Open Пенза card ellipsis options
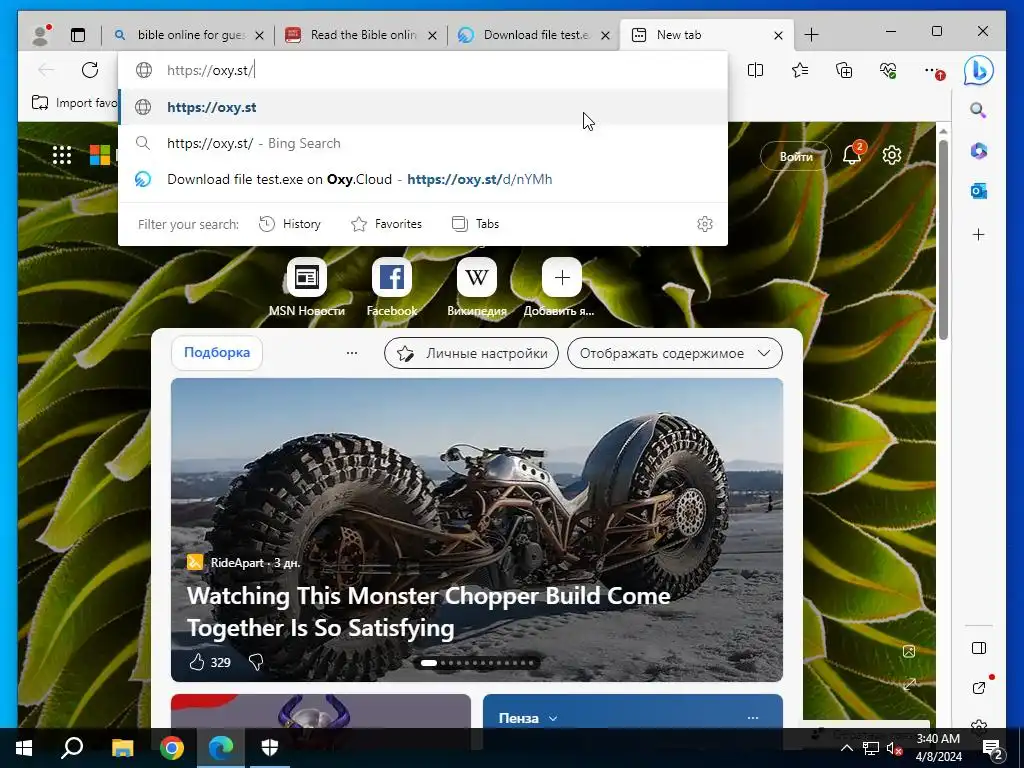 (x=753, y=718)
